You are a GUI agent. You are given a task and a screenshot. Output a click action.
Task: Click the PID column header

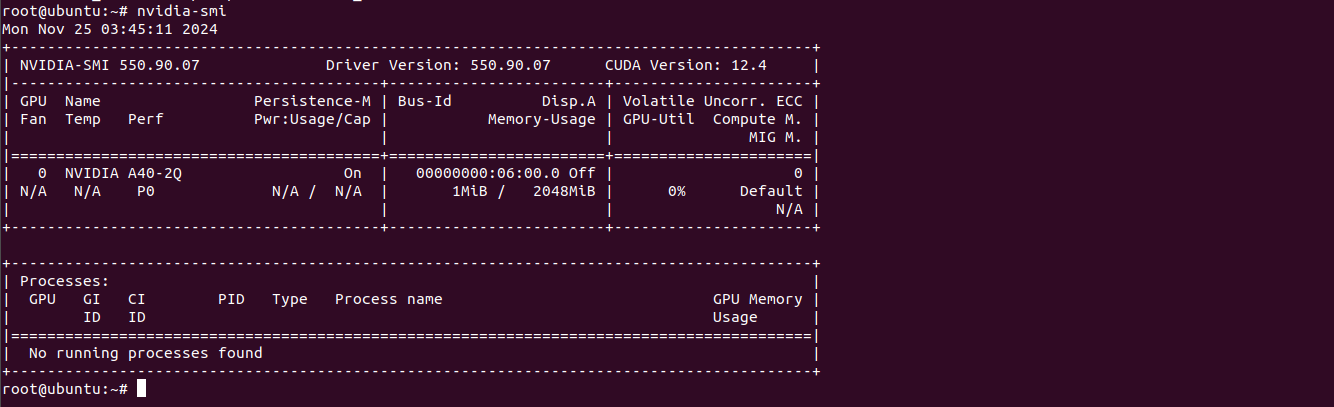231,299
